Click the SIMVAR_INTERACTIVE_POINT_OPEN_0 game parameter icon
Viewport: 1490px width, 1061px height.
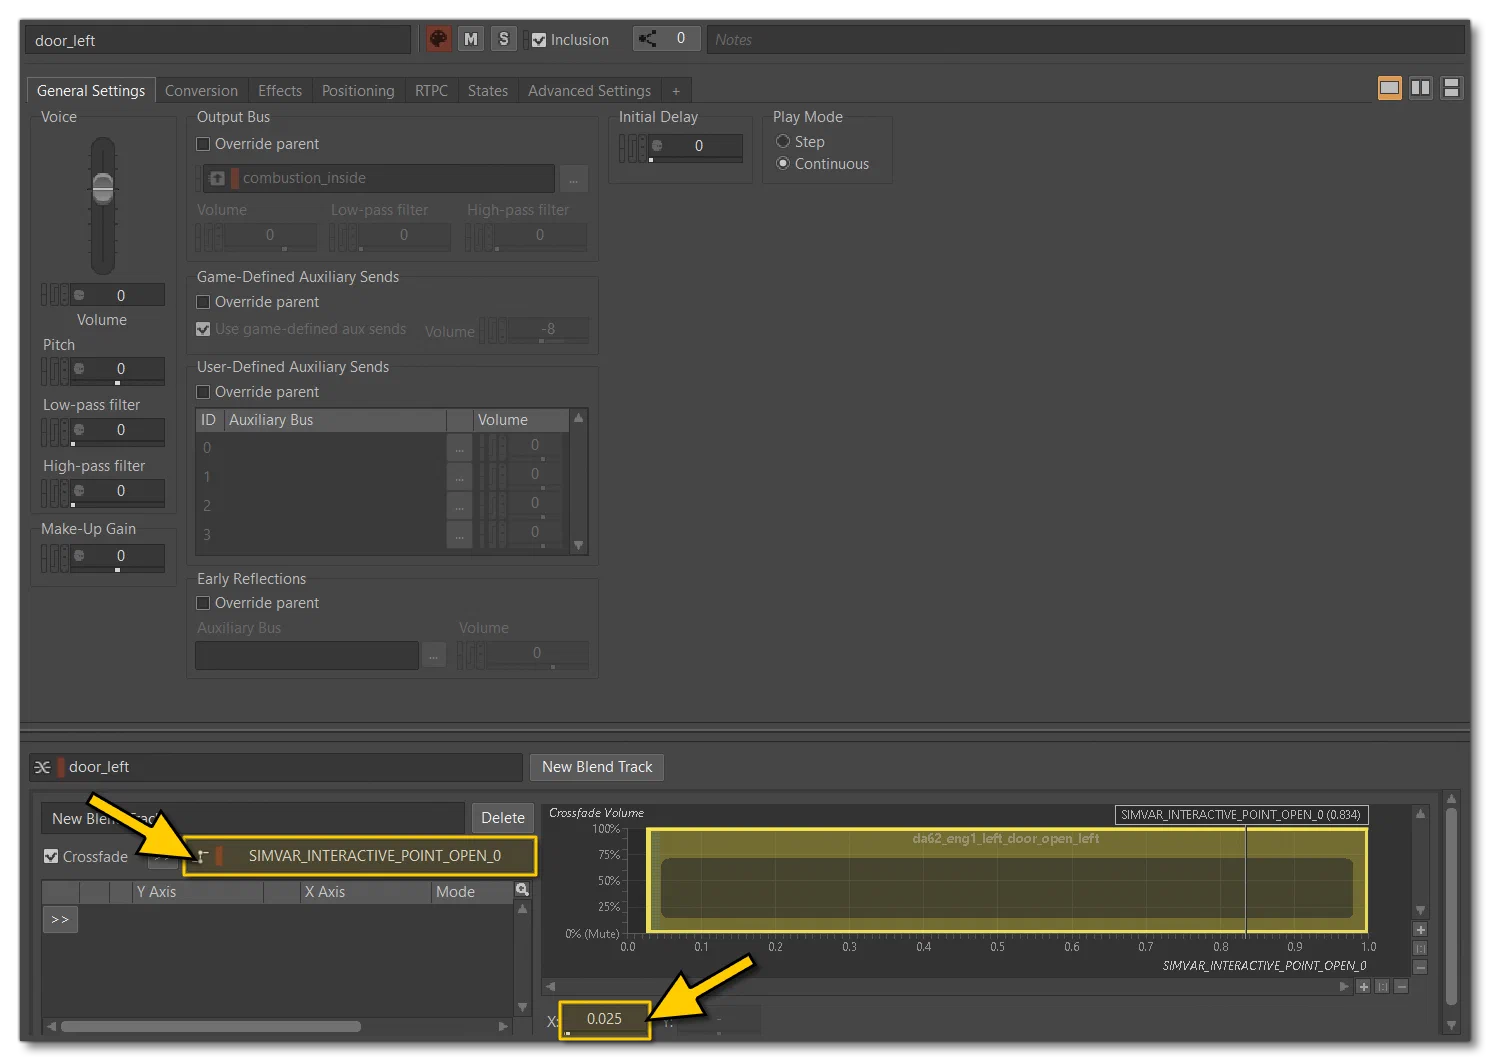point(203,856)
